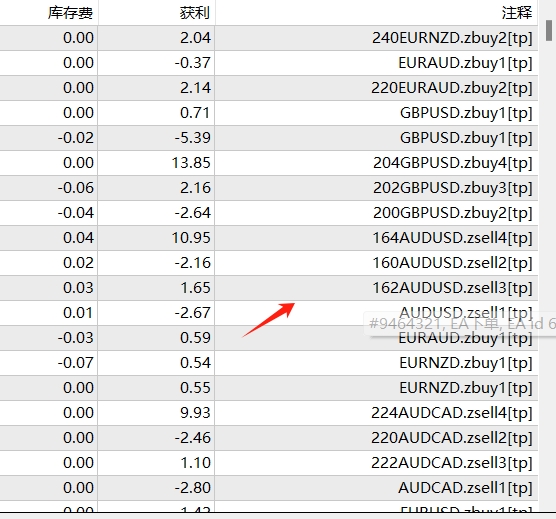Select swap fee 0.00 in the 13.85 profit row
The height and width of the screenshot is (519, 556).
pyautogui.click(x=78, y=163)
